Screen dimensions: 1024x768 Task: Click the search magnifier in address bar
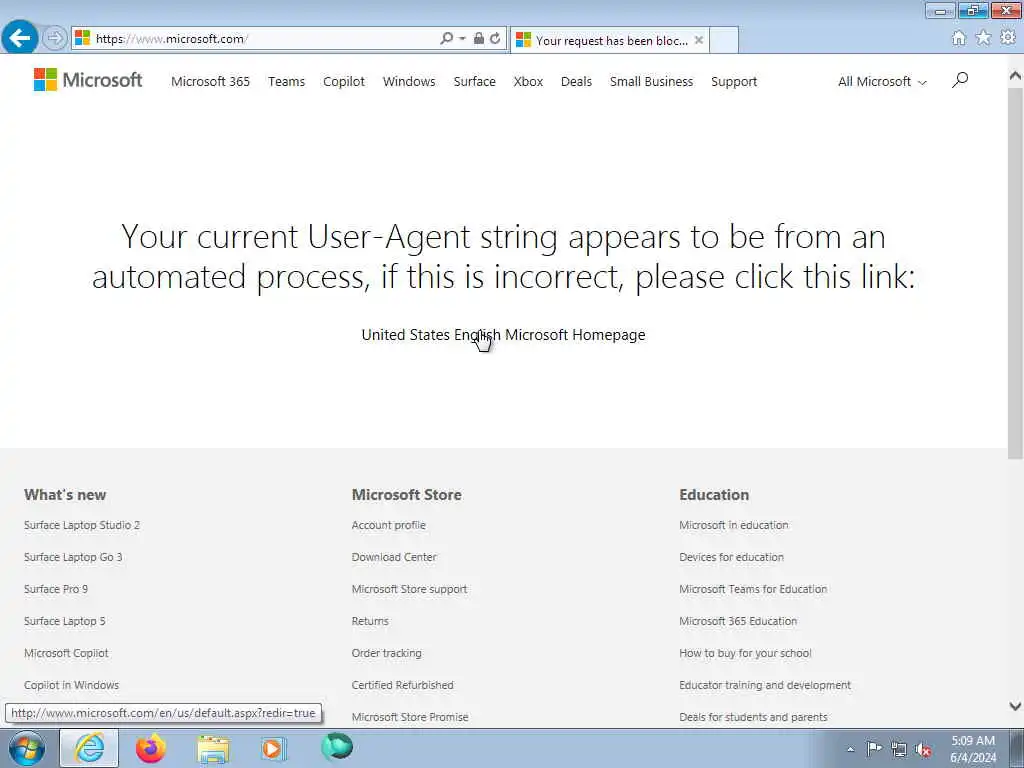pos(446,39)
